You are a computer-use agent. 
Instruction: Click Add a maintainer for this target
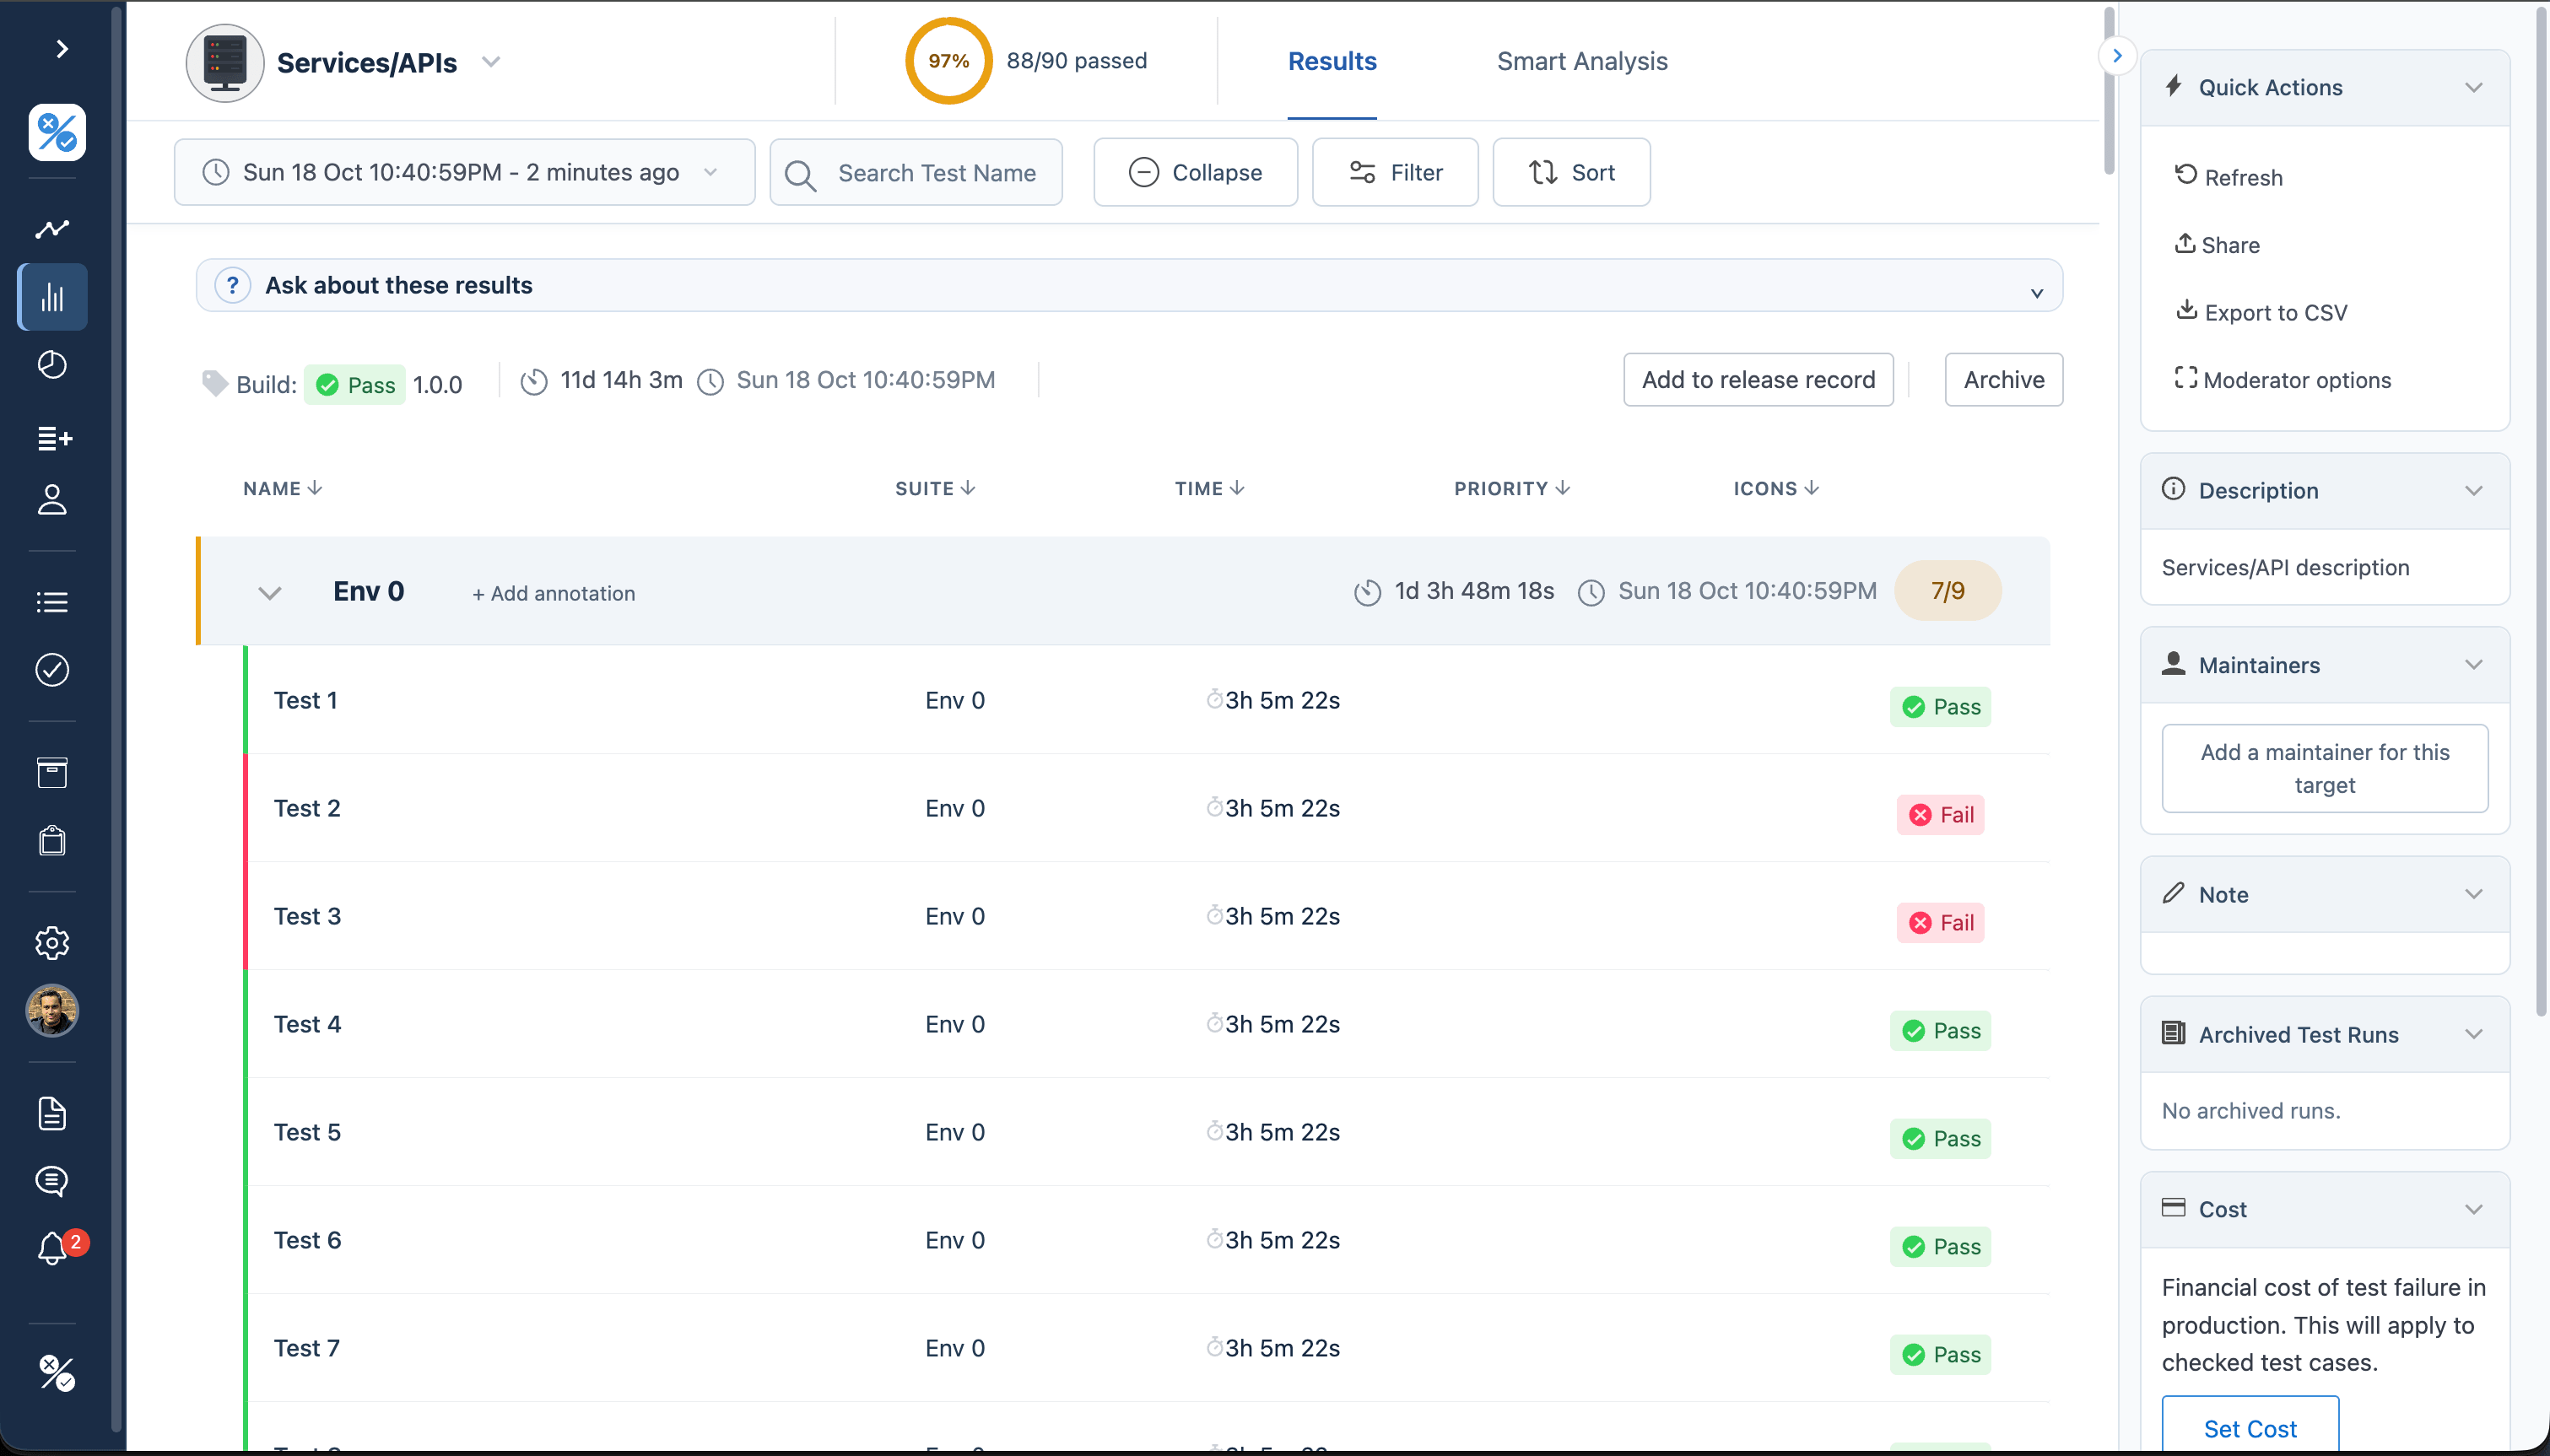point(2324,768)
